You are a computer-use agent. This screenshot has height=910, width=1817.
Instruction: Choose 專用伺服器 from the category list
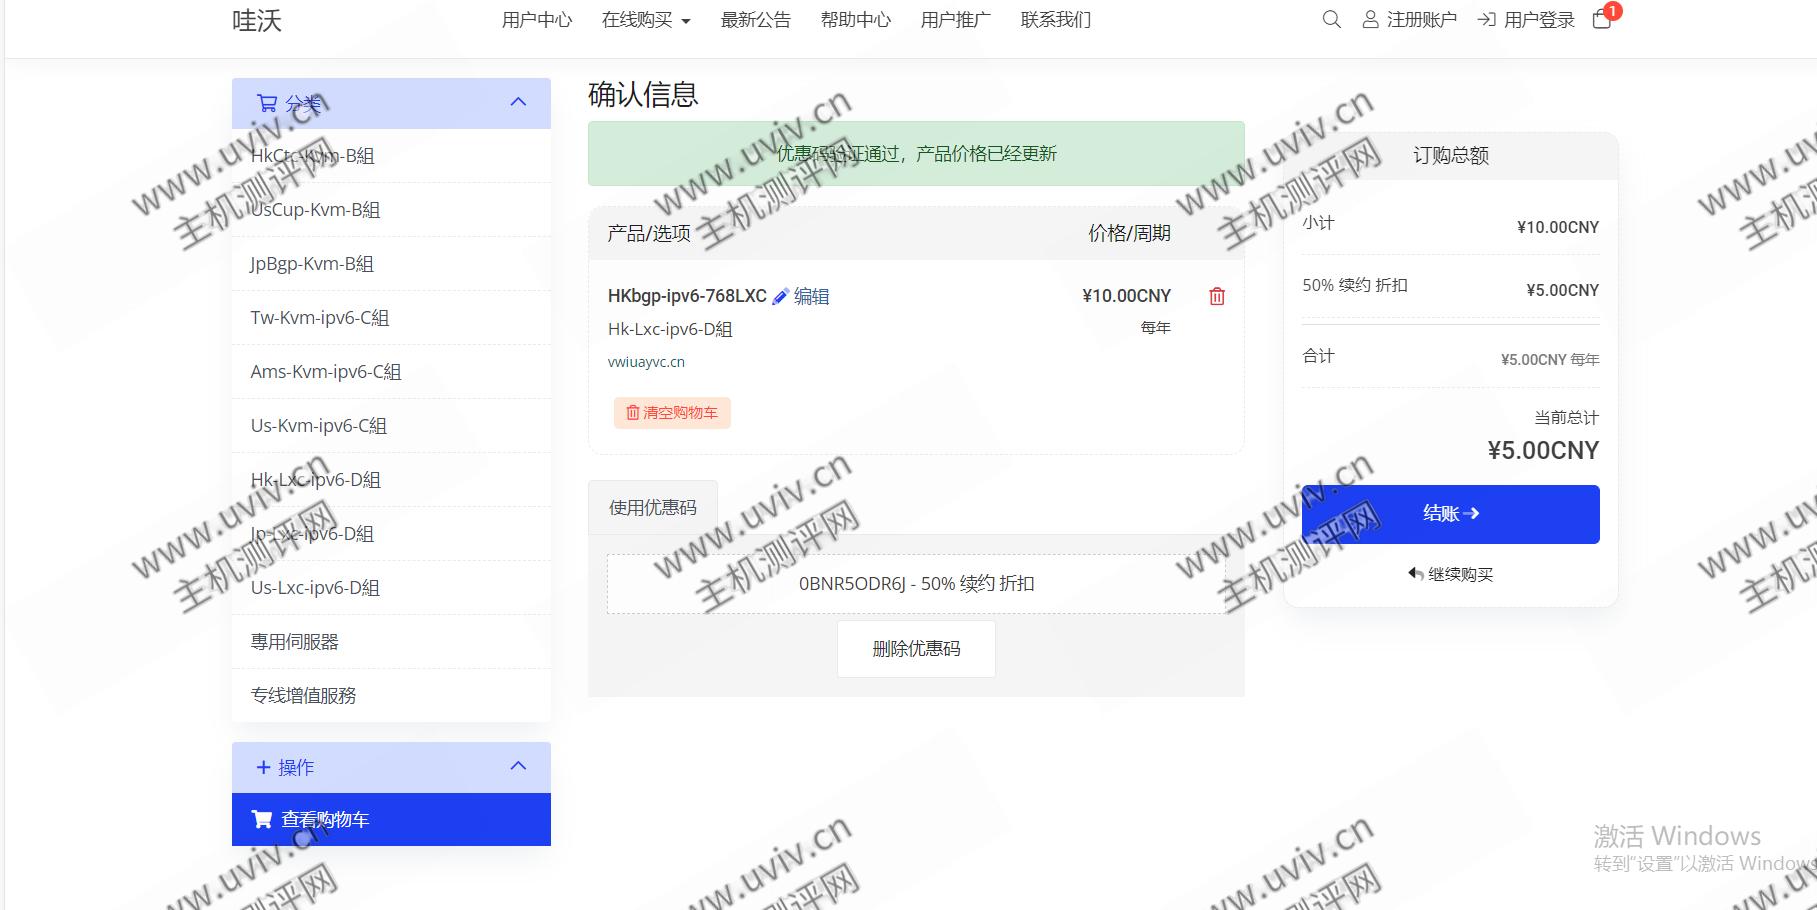click(x=295, y=642)
